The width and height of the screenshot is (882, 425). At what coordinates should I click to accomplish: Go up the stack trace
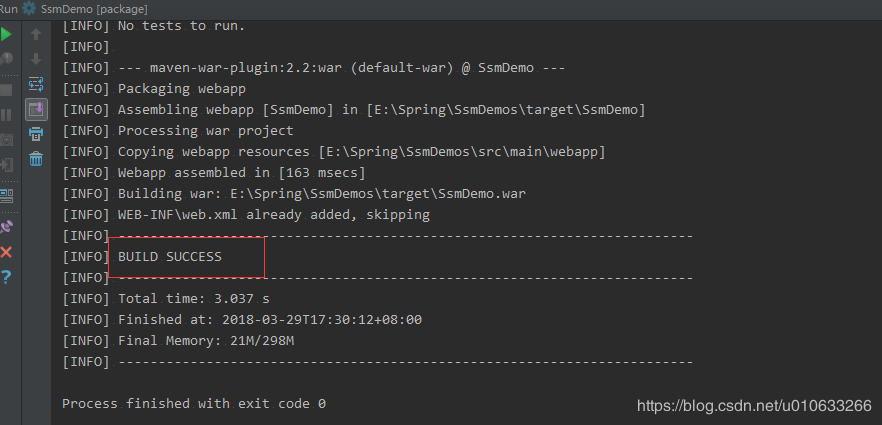point(36,34)
